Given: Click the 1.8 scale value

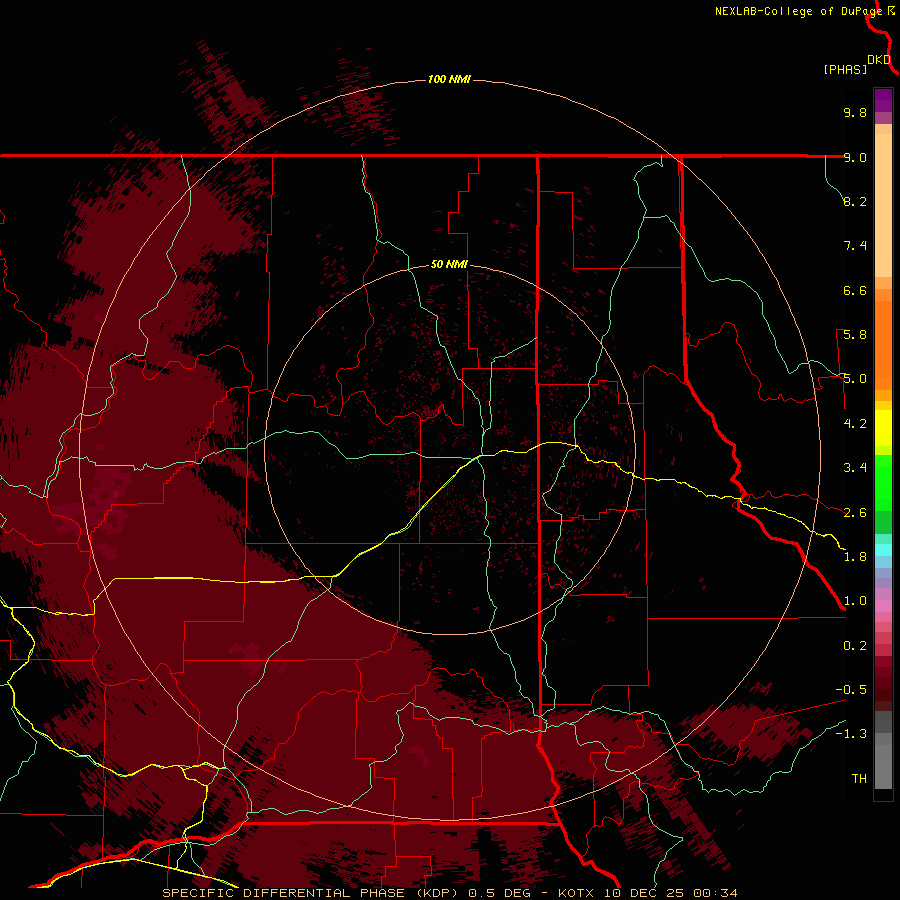Looking at the screenshot, I should 855,557.
